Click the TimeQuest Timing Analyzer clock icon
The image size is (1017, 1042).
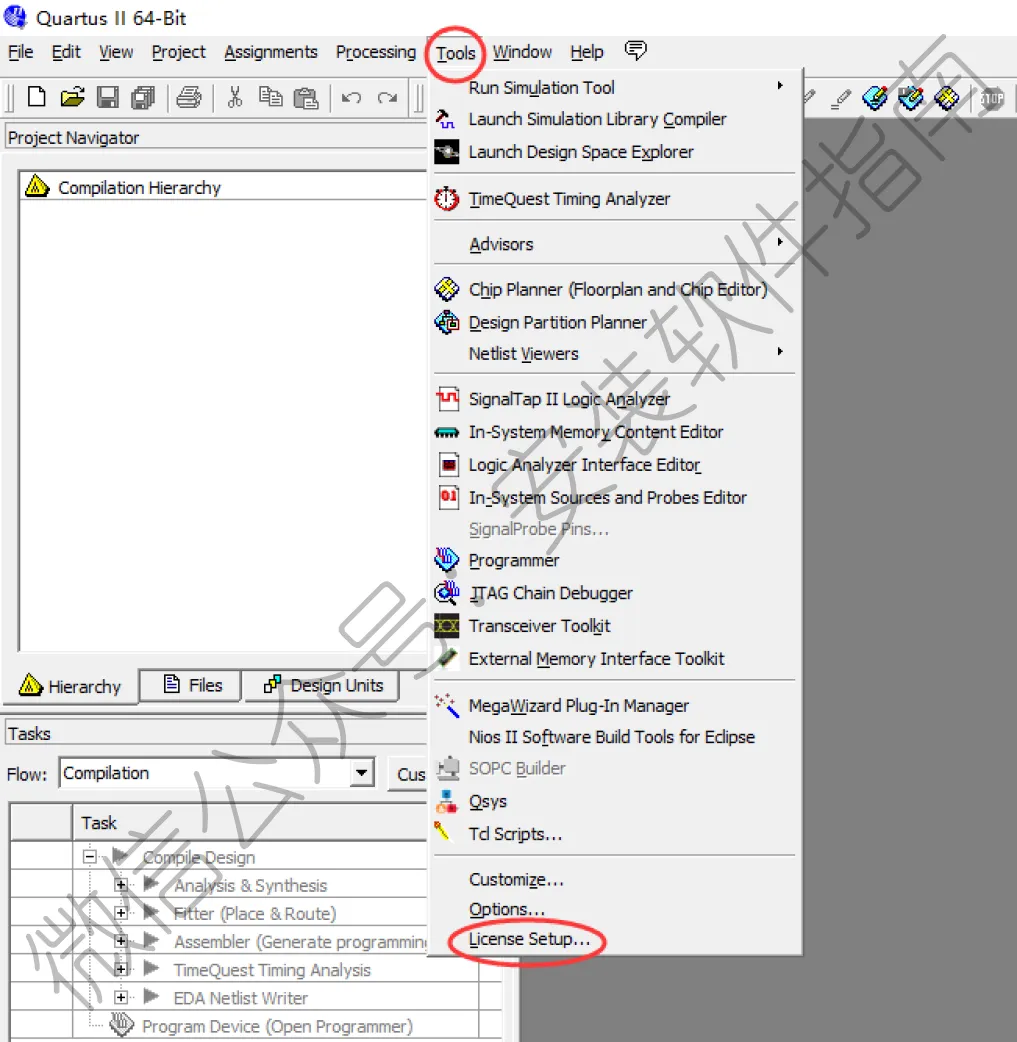[447, 199]
